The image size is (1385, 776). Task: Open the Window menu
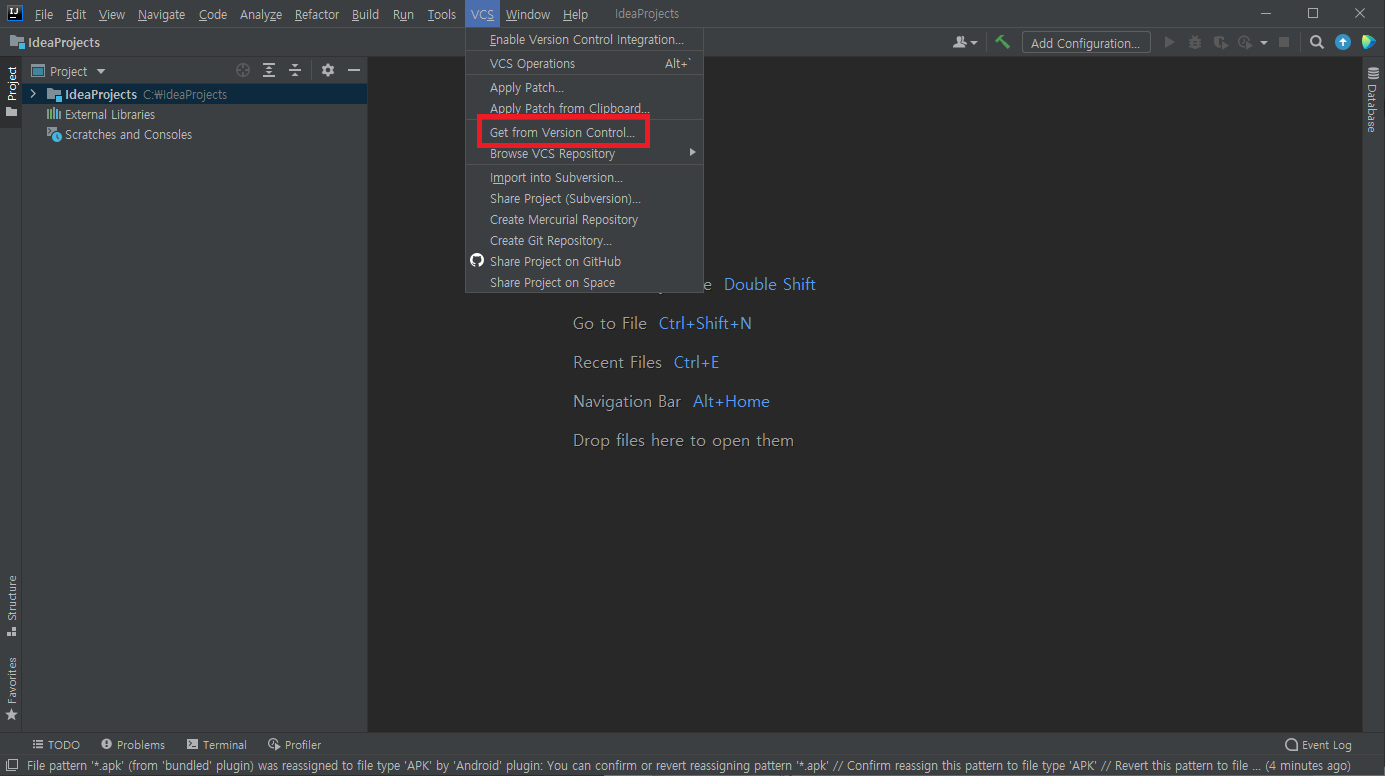(528, 14)
